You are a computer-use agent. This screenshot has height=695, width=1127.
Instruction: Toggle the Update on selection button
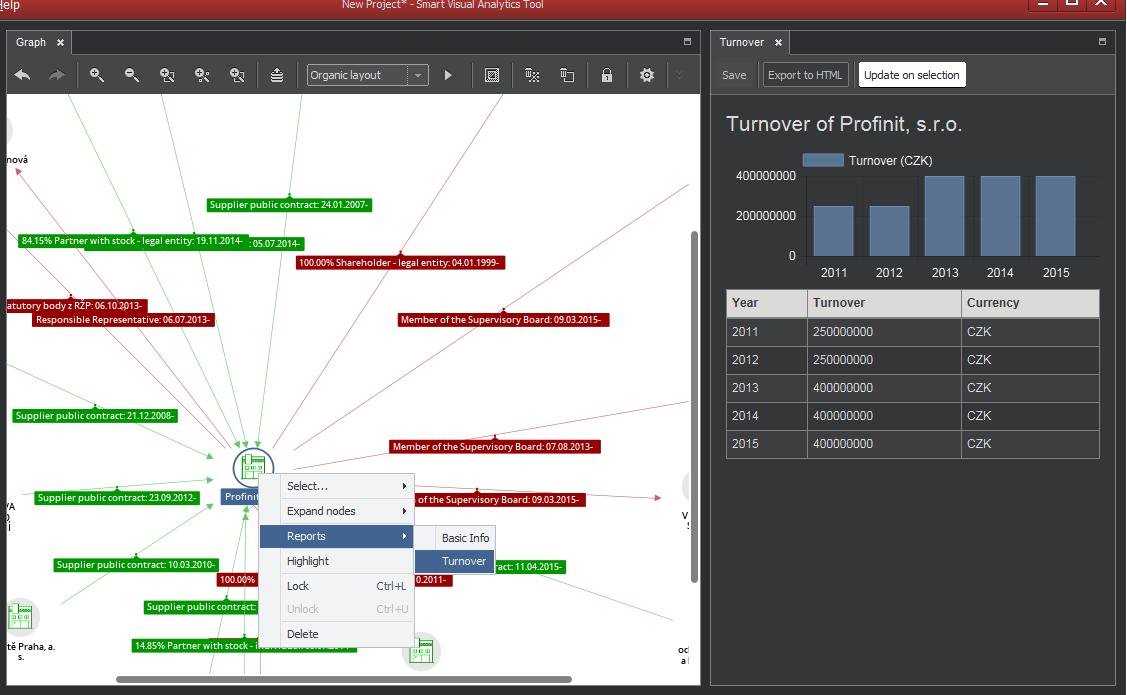[911, 75]
